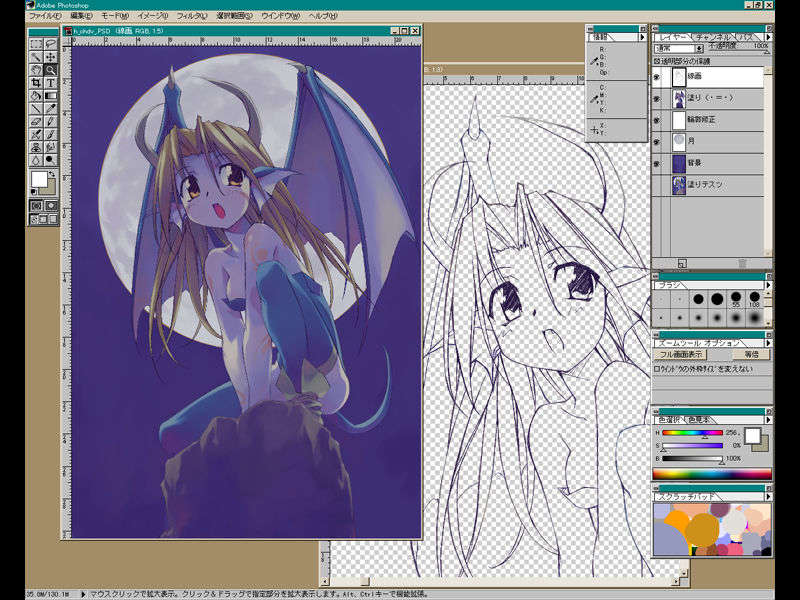Viewport: 800px width, 600px height.
Task: Switch to the 色見本 tab
Action: (x=698, y=419)
